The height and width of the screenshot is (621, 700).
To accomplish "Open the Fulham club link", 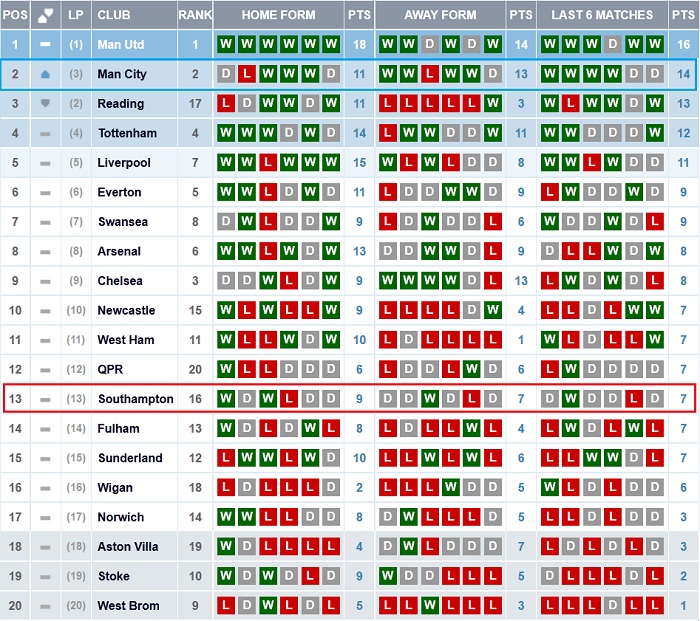I will (118, 429).
